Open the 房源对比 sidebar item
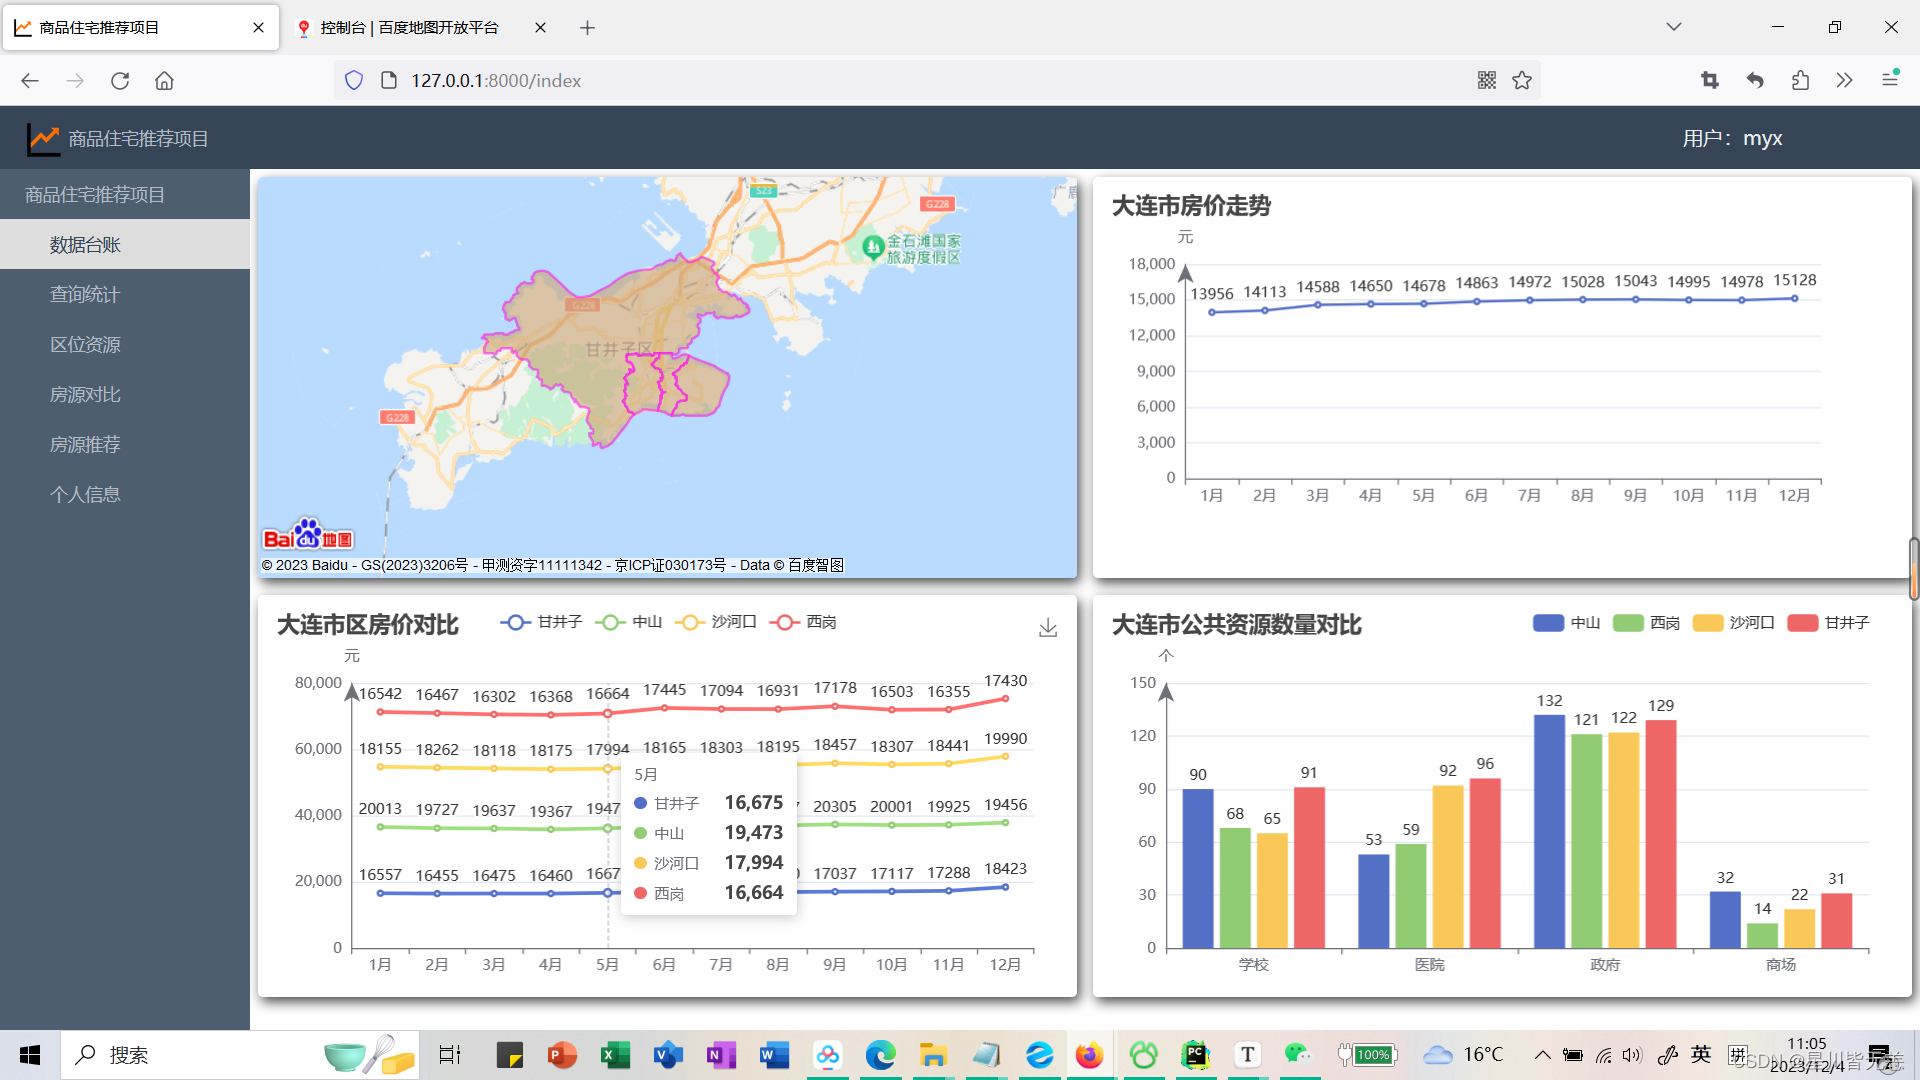1920x1080 pixels. [125, 394]
